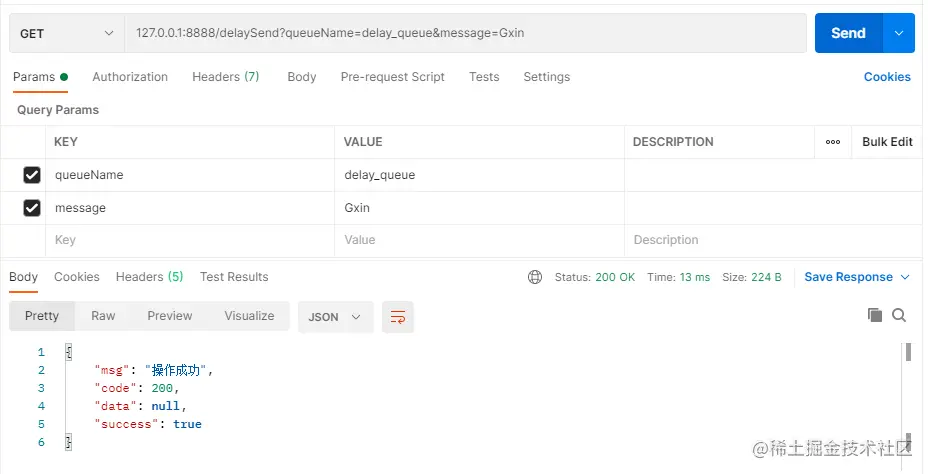
Task: Uncheck the queueName parameter checkbox
Action: [31, 175]
